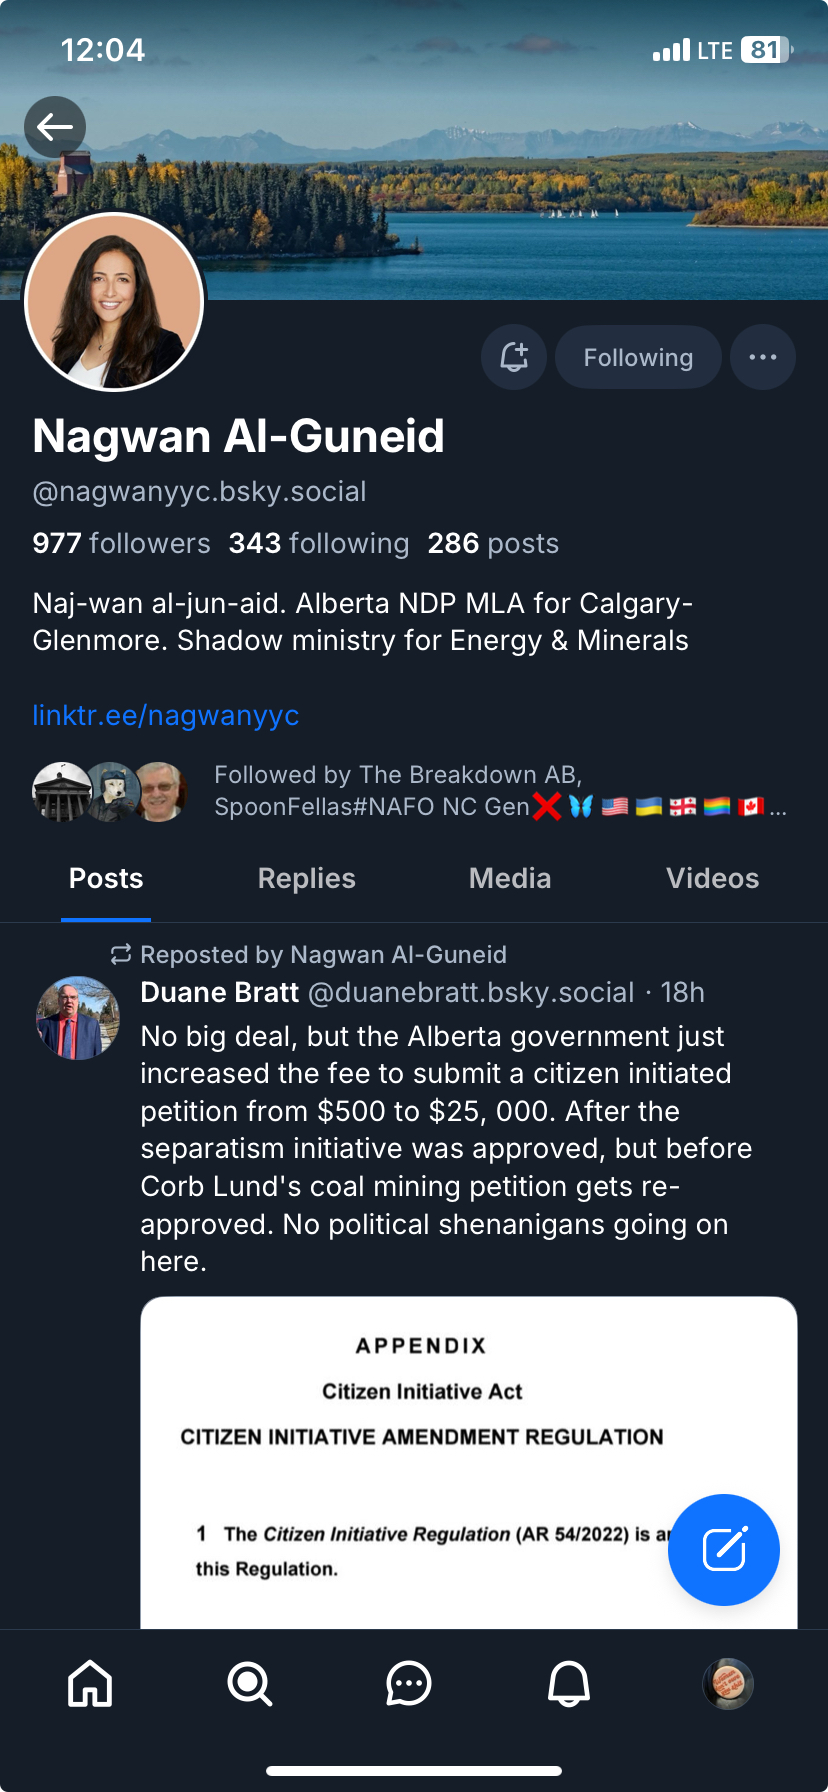Select the Posts tab
The width and height of the screenshot is (828, 1792).
[x=106, y=878]
